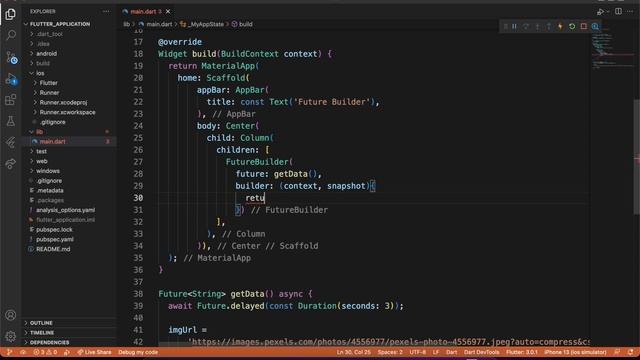
Task: Expand the OUTLINE section
Action: coord(69,323)
